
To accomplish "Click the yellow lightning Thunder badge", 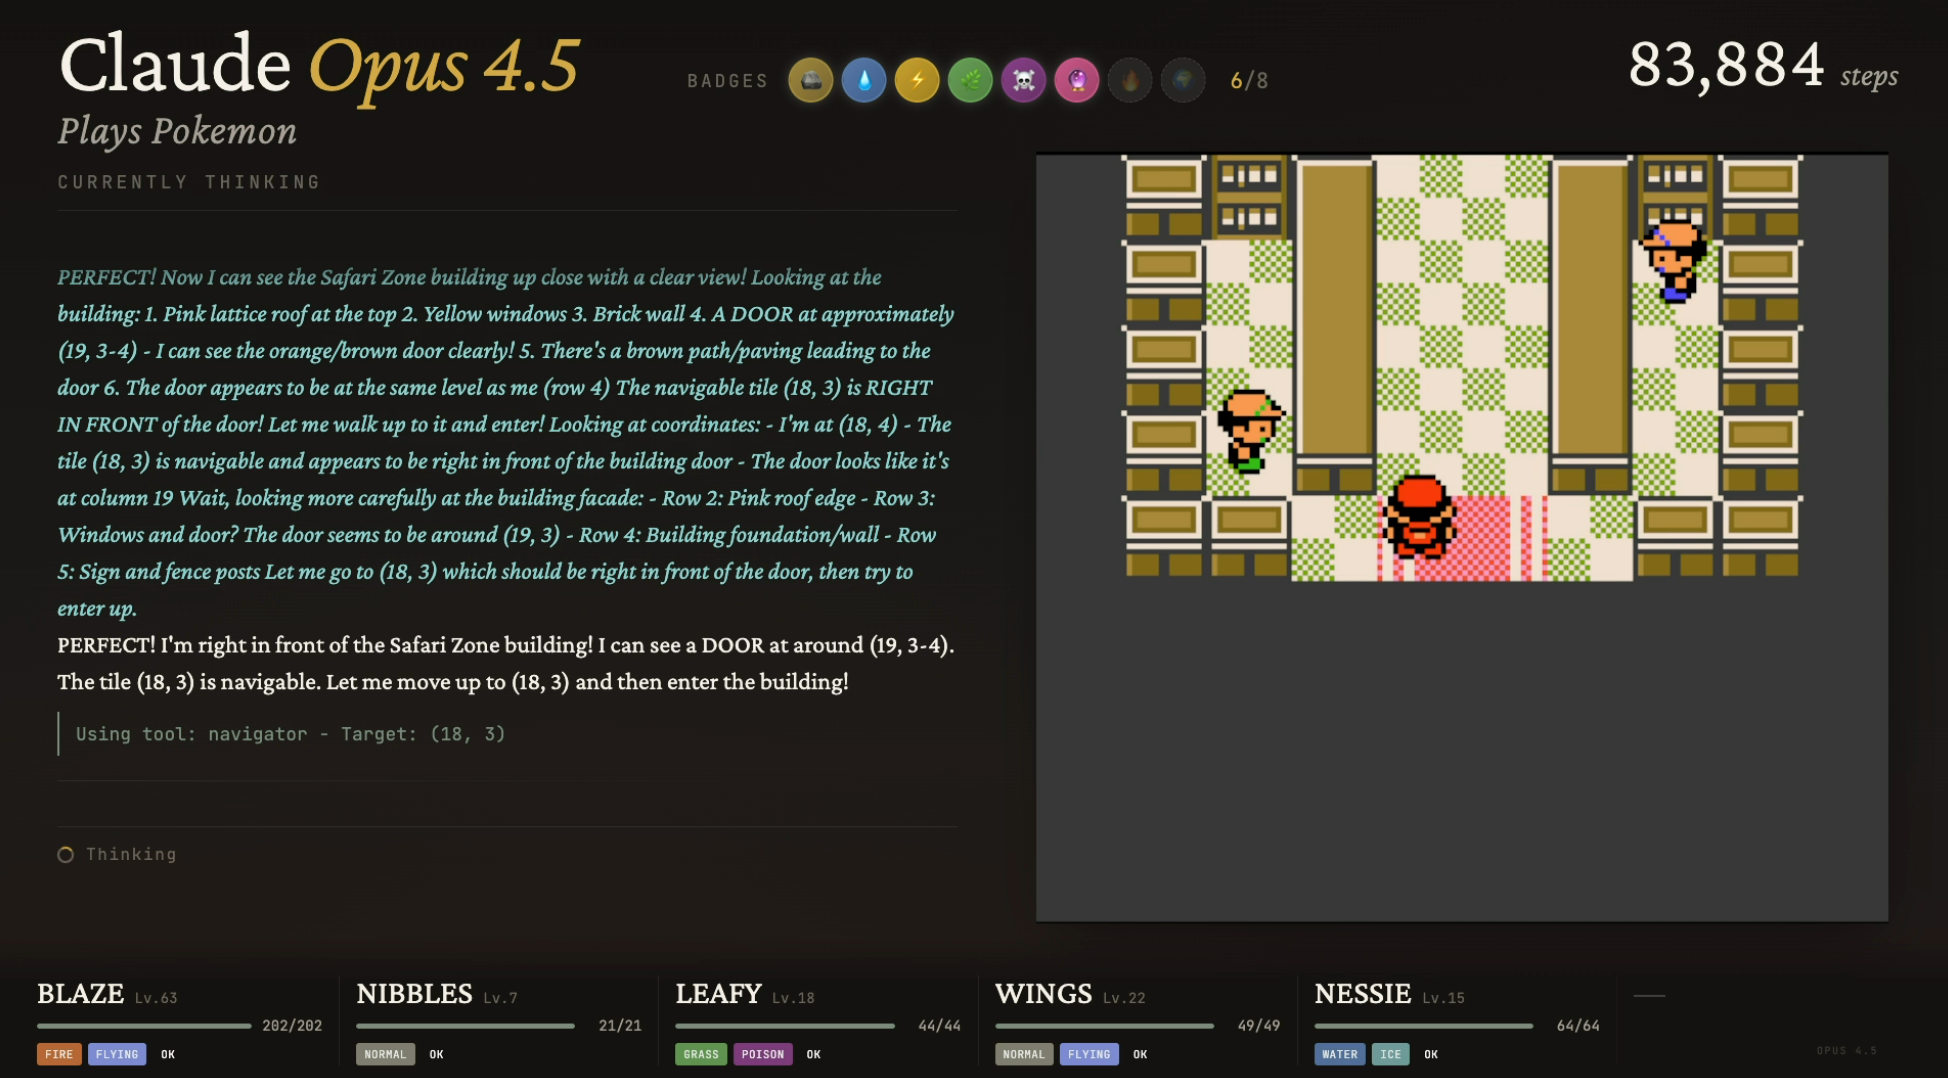I will pos(917,80).
